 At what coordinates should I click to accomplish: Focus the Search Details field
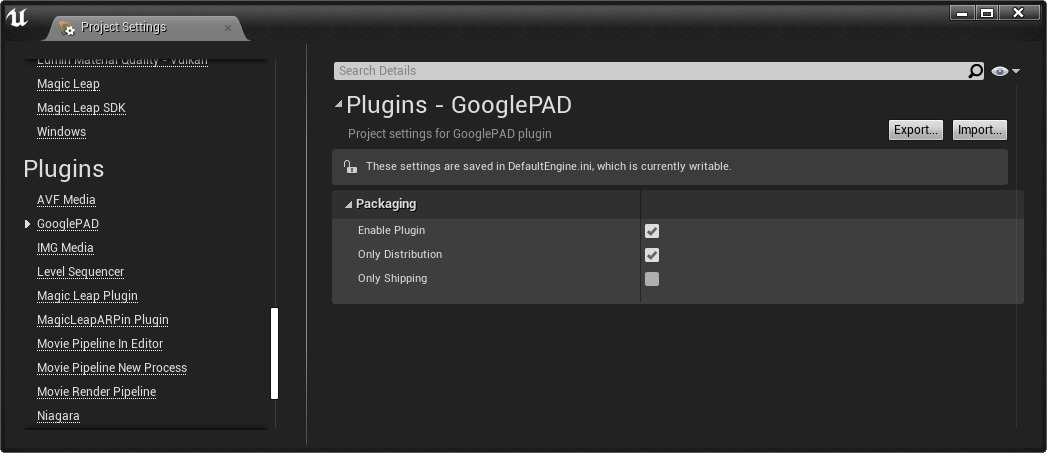[x=650, y=71]
